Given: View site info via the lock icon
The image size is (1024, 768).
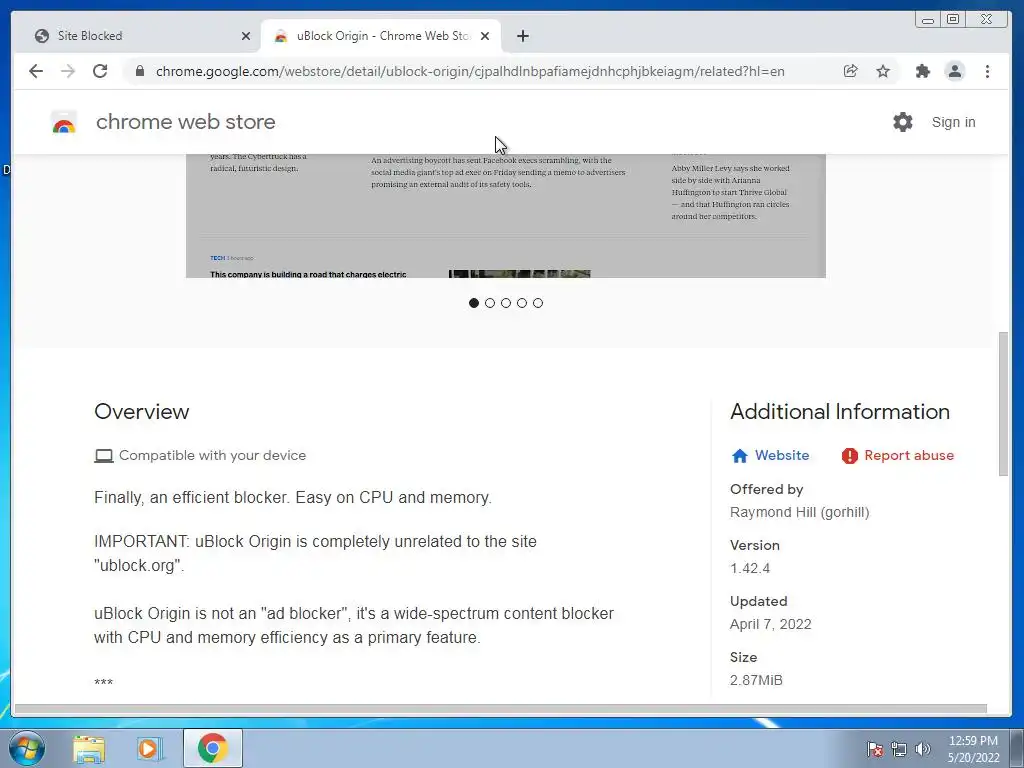Looking at the screenshot, I should coord(140,71).
